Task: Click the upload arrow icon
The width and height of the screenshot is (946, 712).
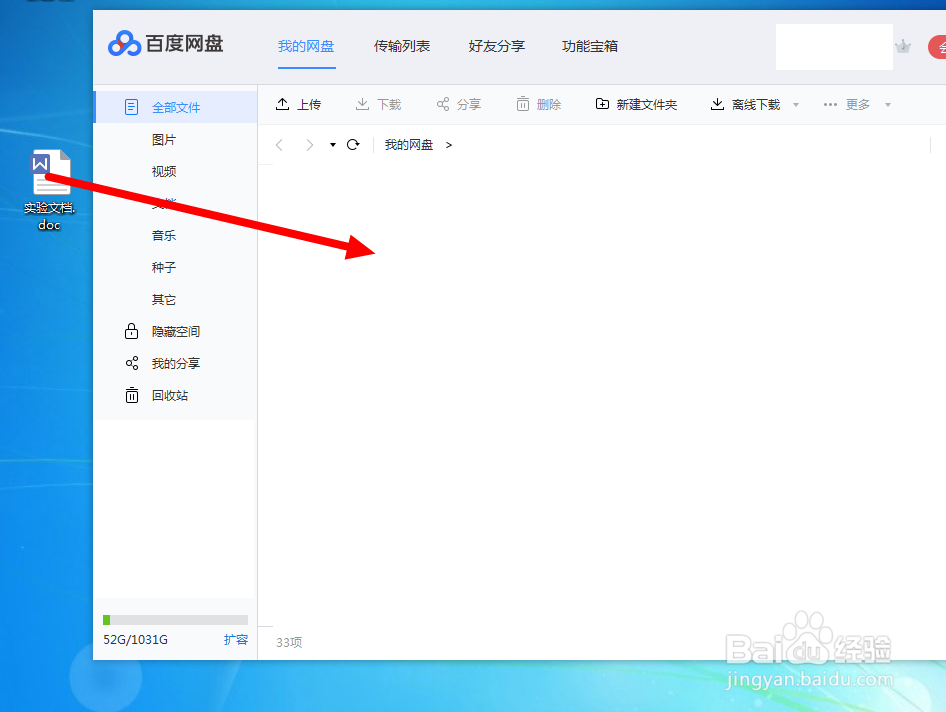Action: click(x=282, y=104)
